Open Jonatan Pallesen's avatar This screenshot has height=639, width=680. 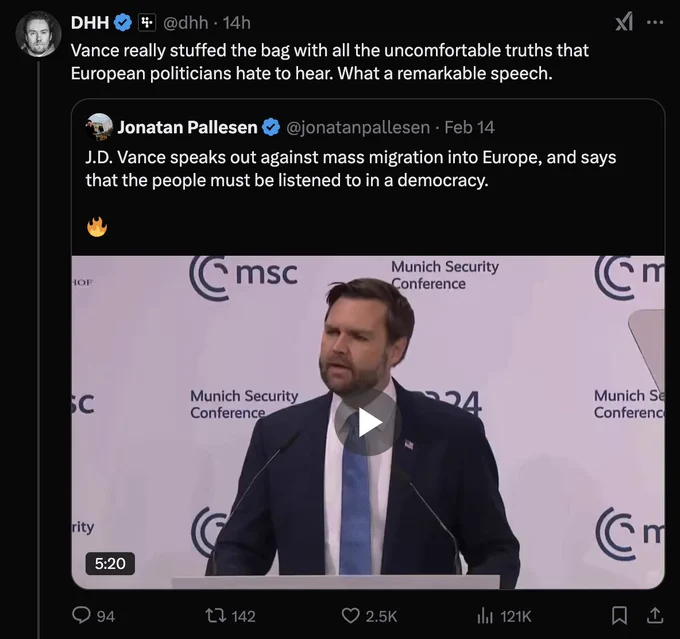point(99,127)
